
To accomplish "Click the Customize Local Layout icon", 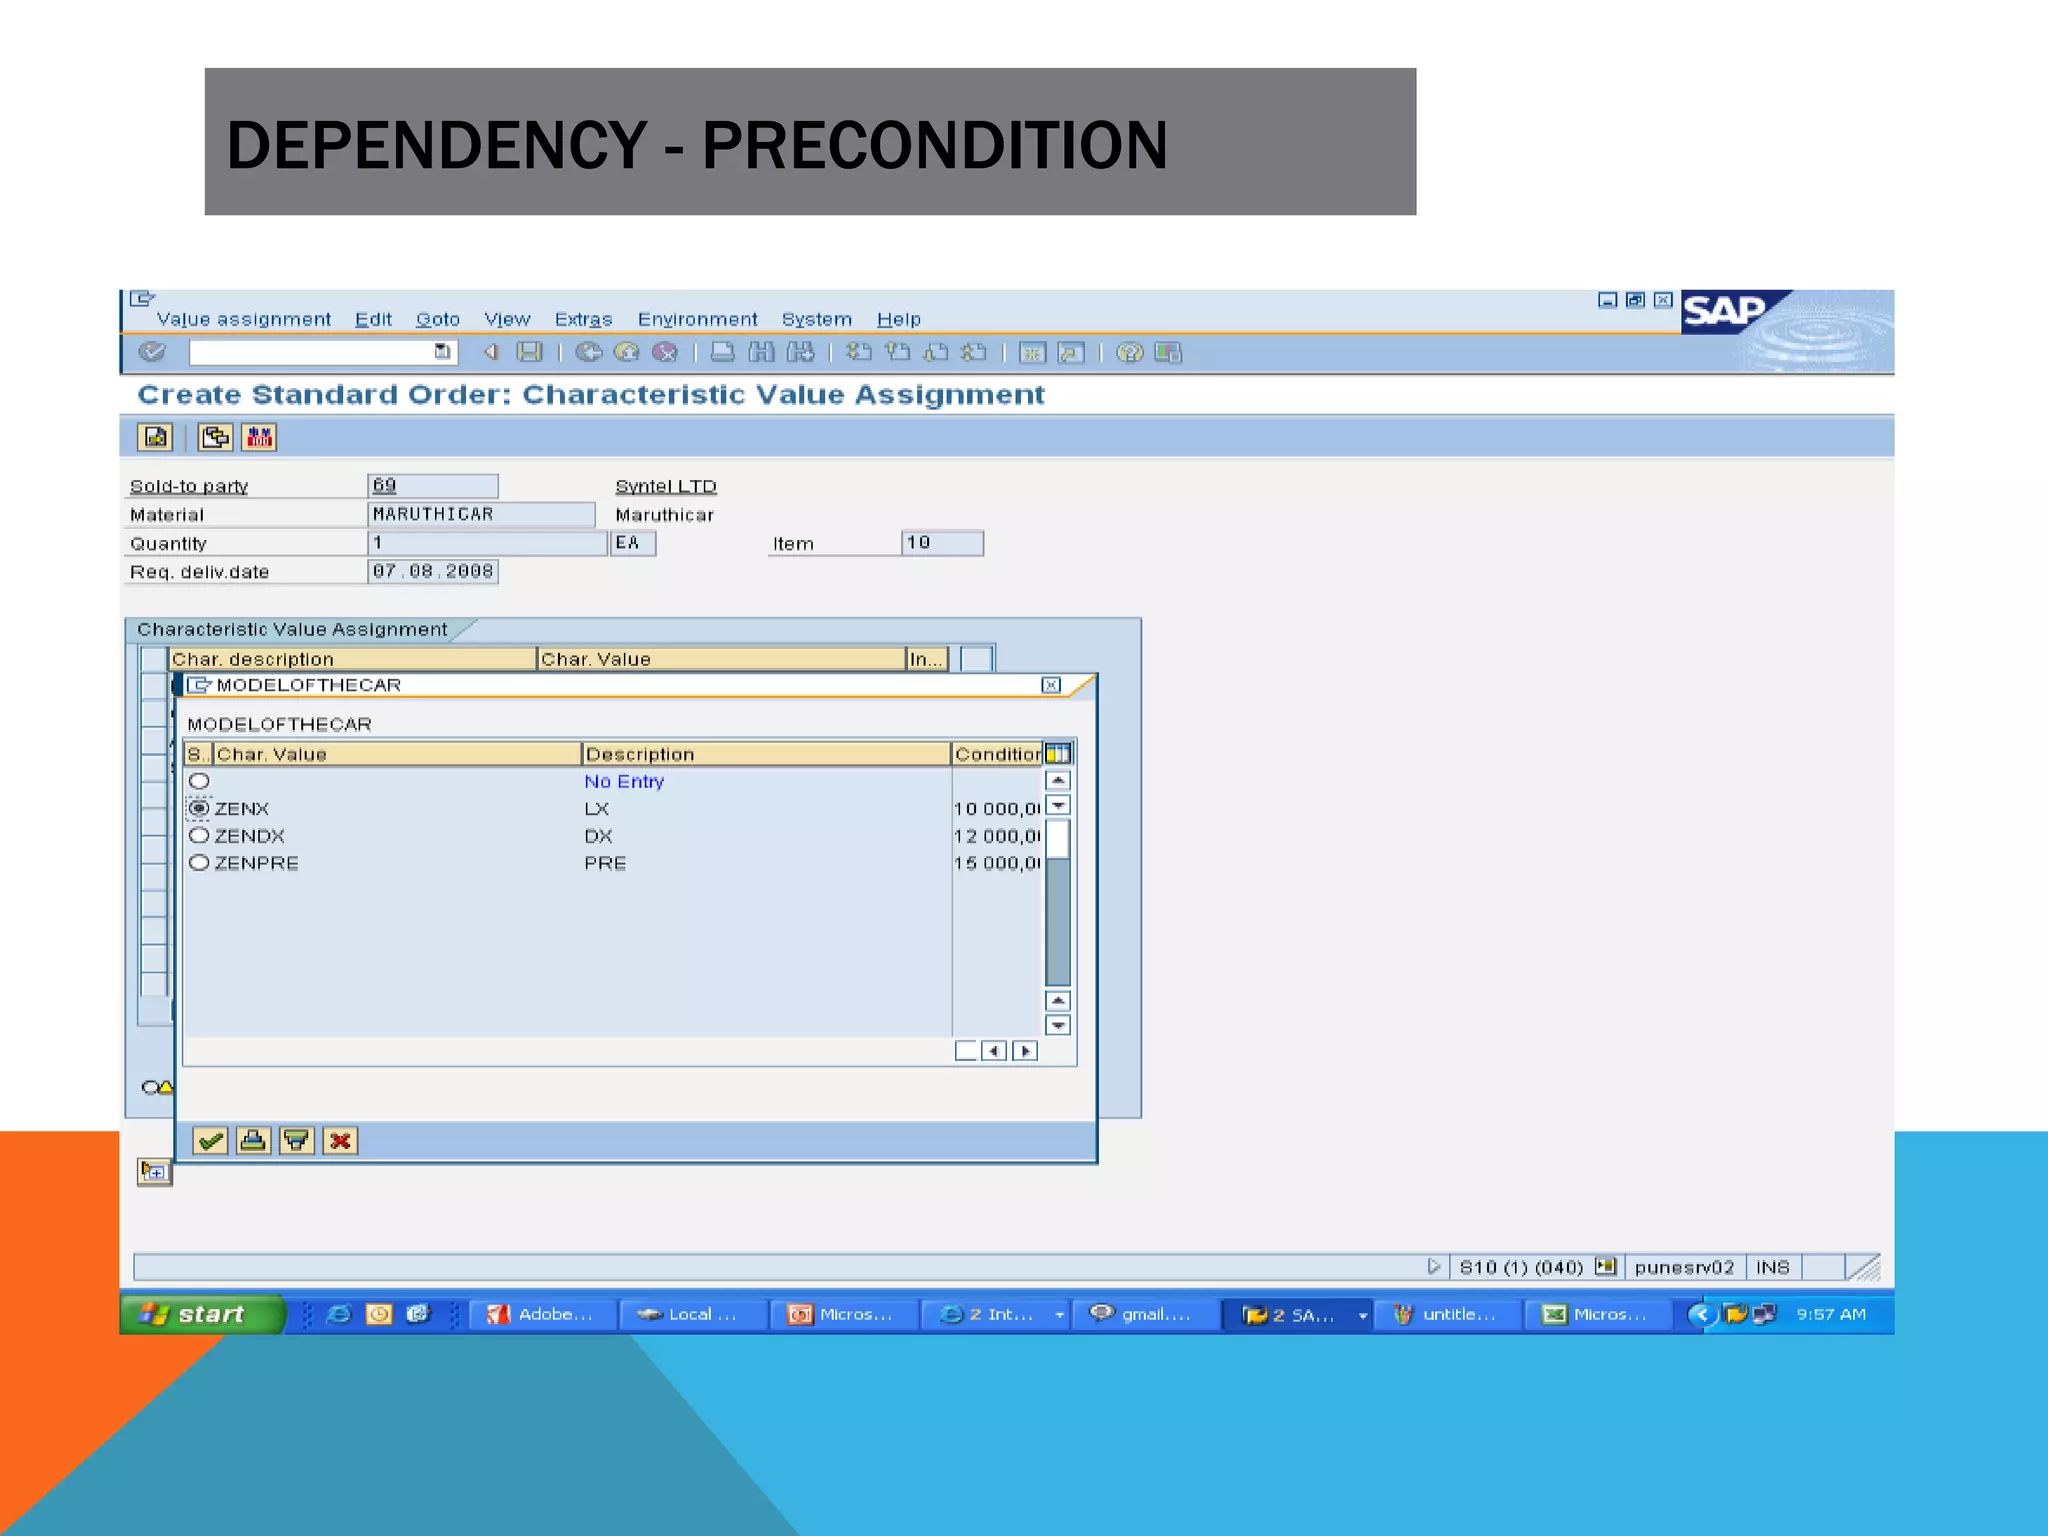I will click(x=1168, y=352).
